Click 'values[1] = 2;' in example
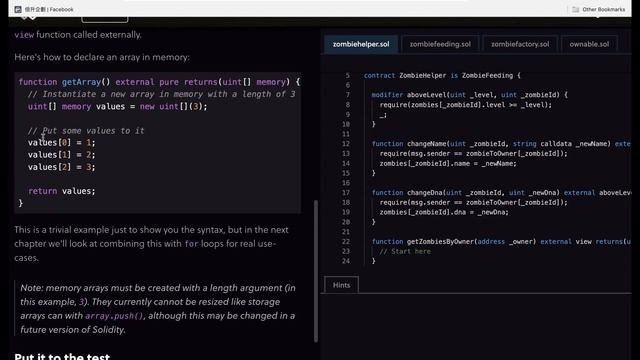Image resolution: width=640 pixels, height=360 pixels. tap(62, 155)
